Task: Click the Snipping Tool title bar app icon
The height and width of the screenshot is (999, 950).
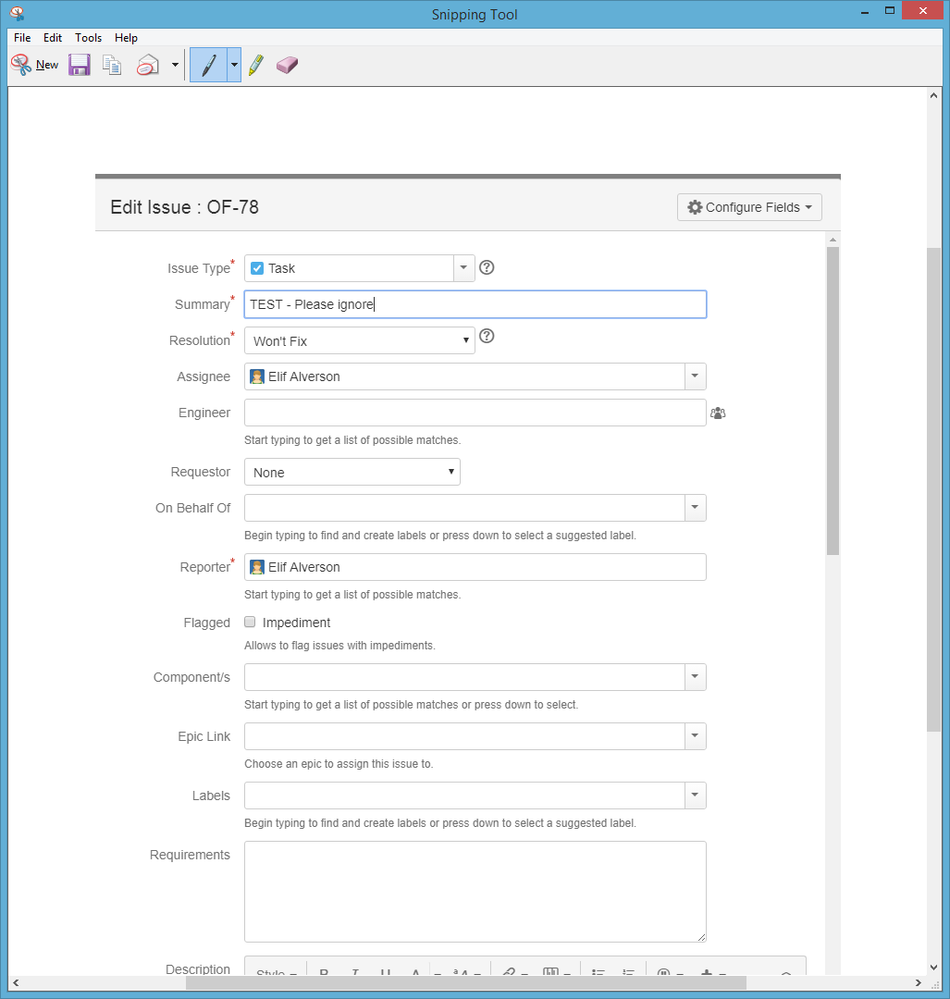Action: click(18, 13)
